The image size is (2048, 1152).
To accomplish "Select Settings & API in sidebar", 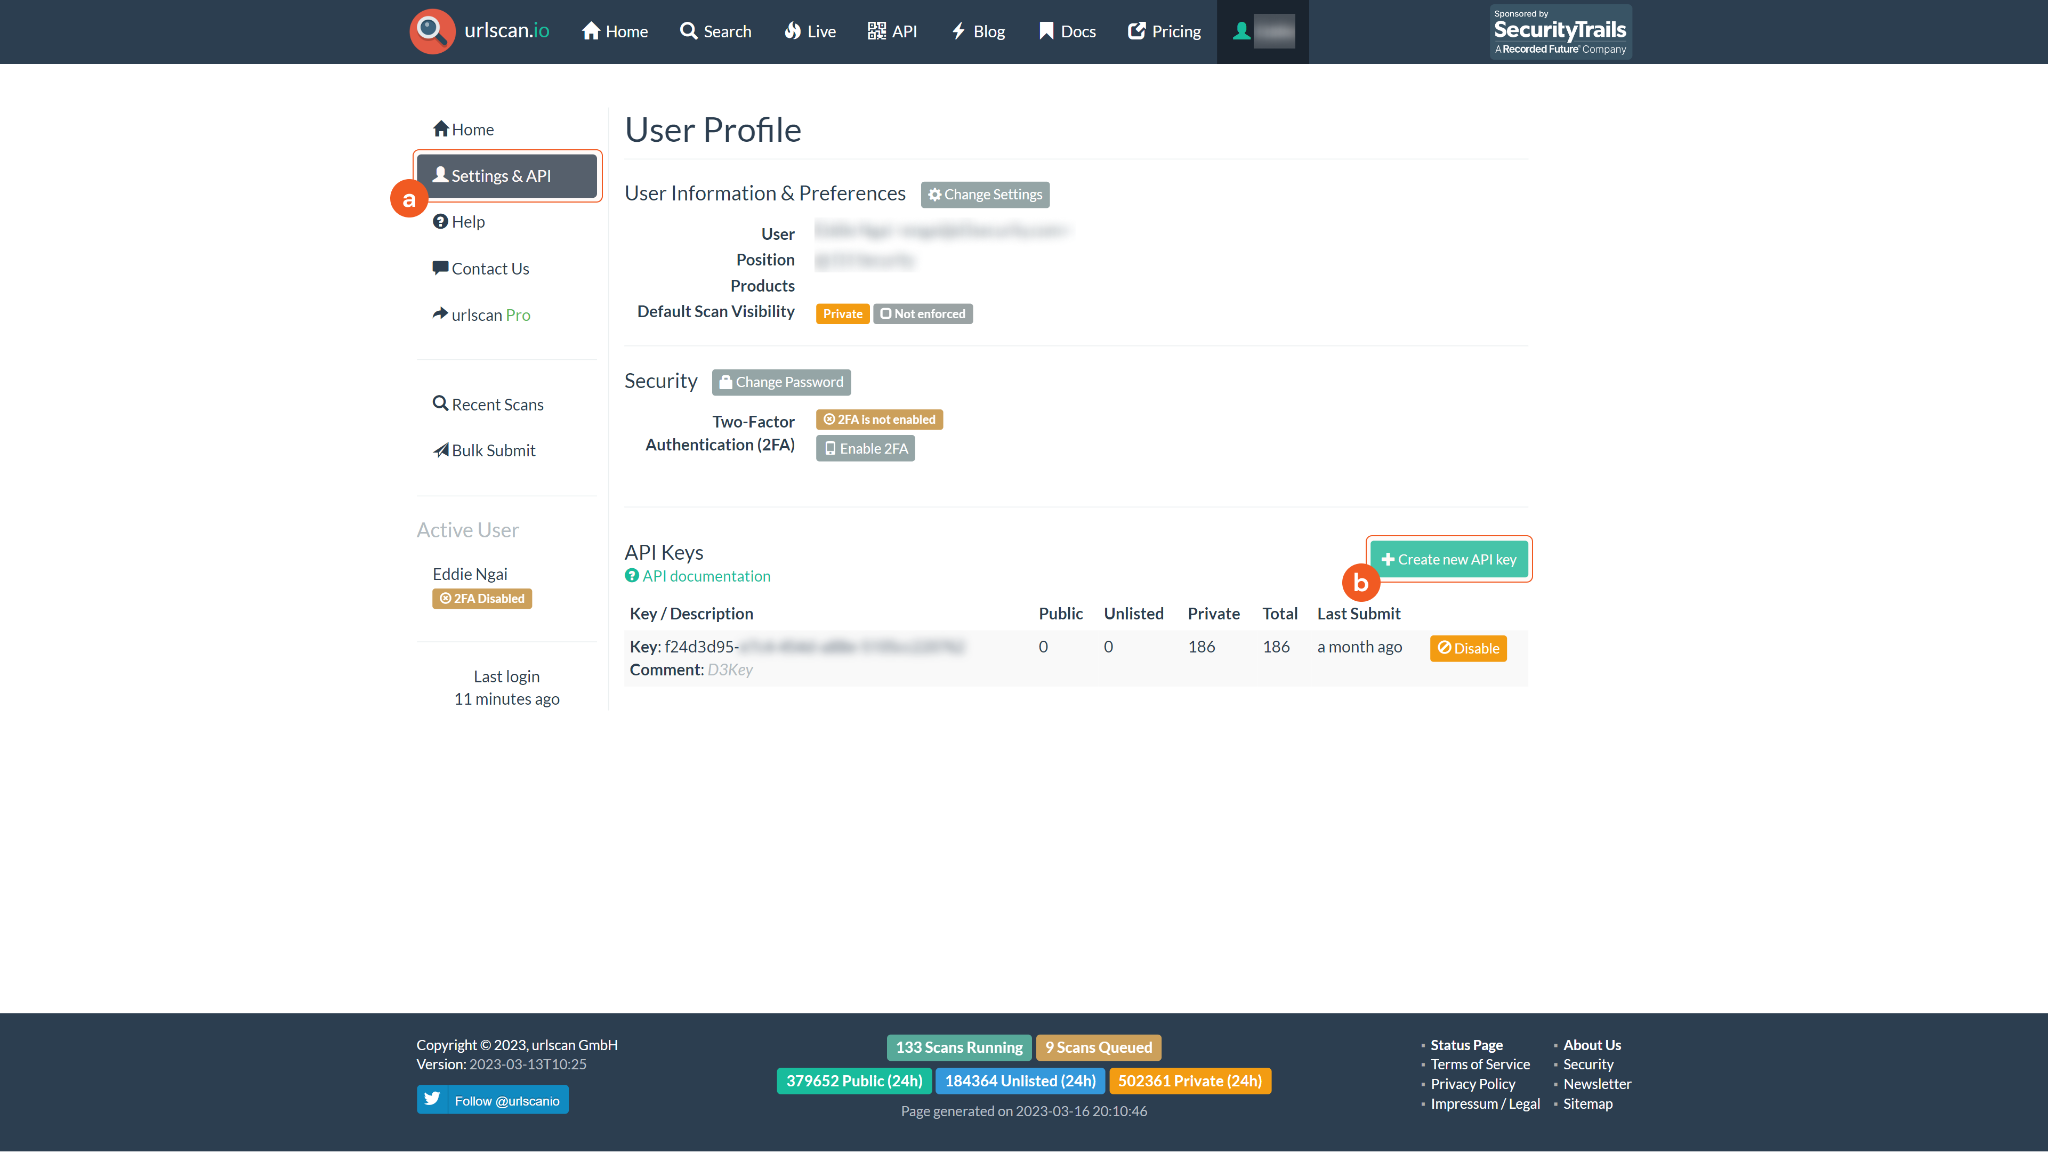I will pyautogui.click(x=506, y=175).
